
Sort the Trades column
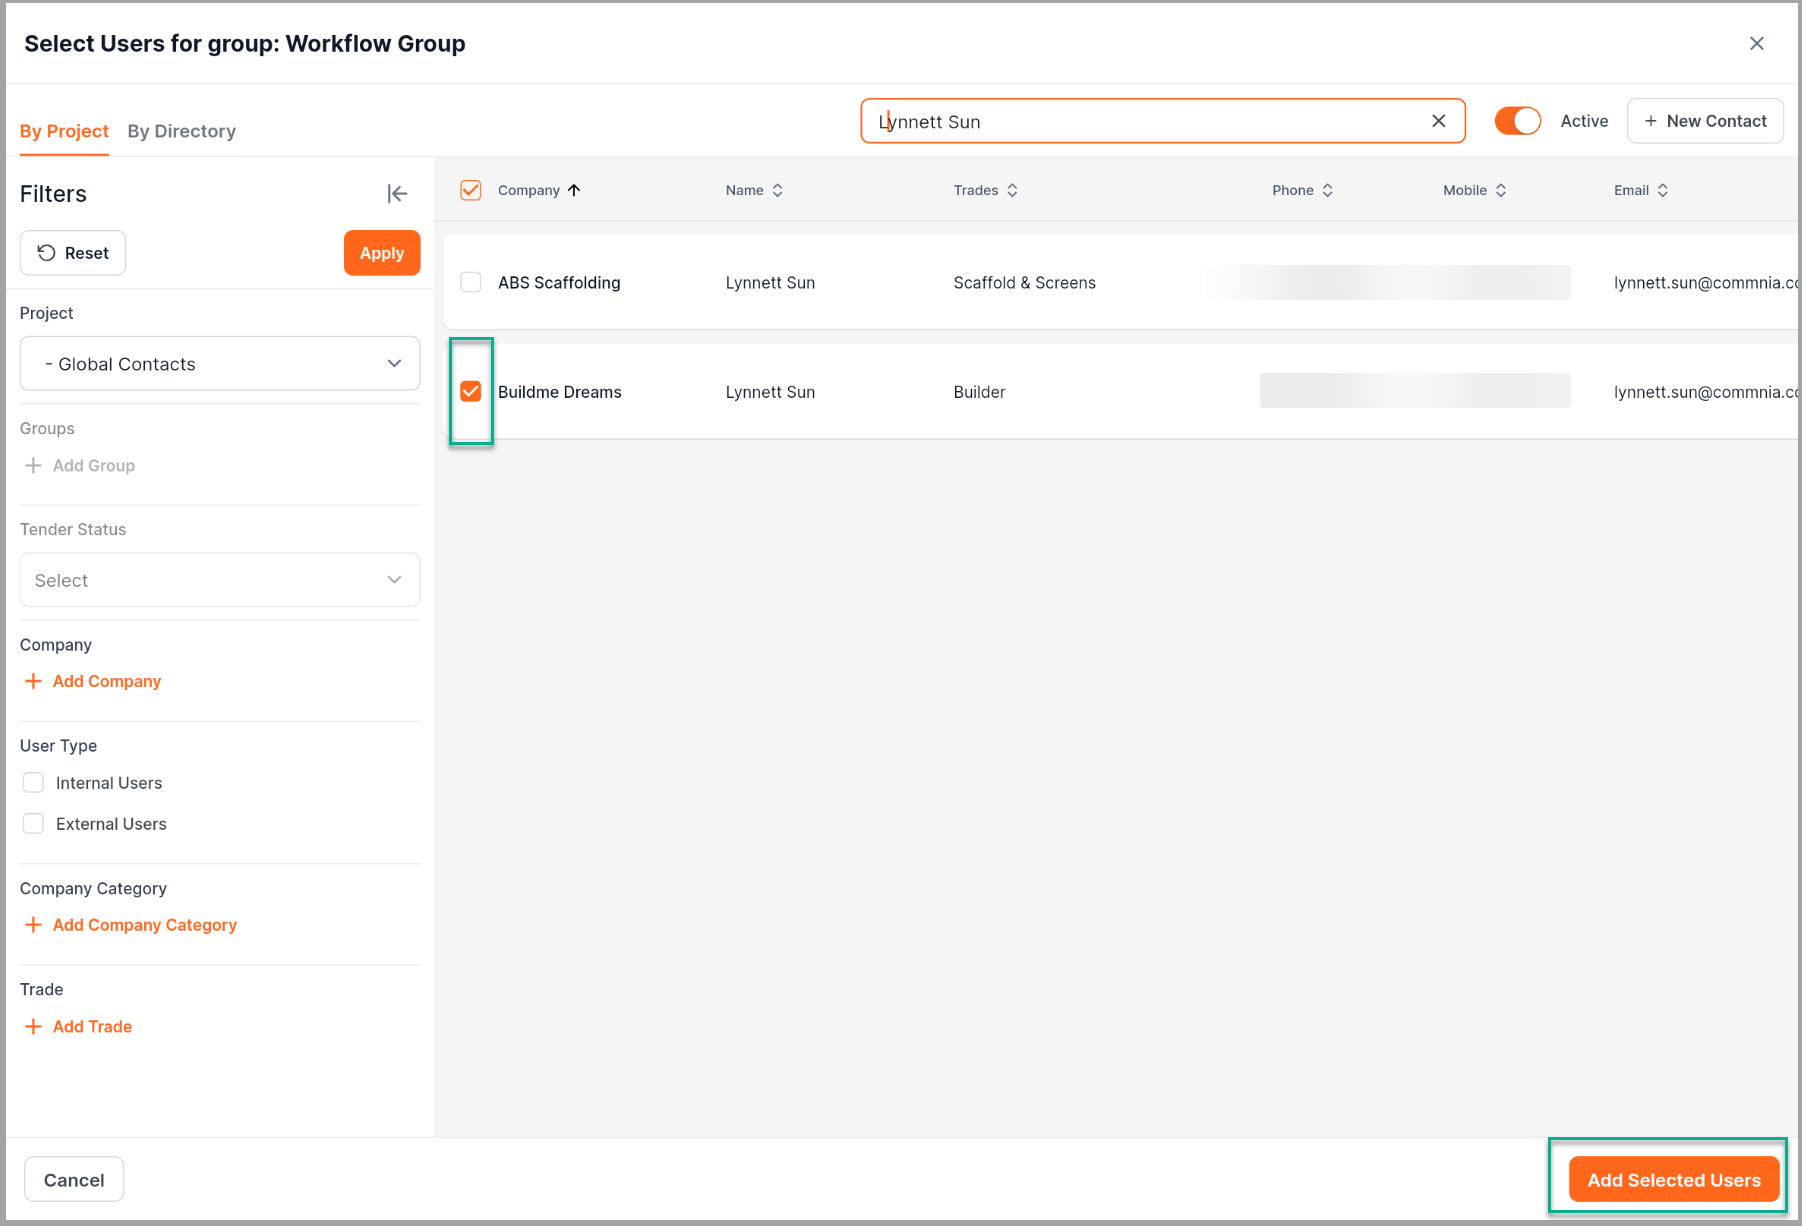pyautogui.click(x=1012, y=190)
